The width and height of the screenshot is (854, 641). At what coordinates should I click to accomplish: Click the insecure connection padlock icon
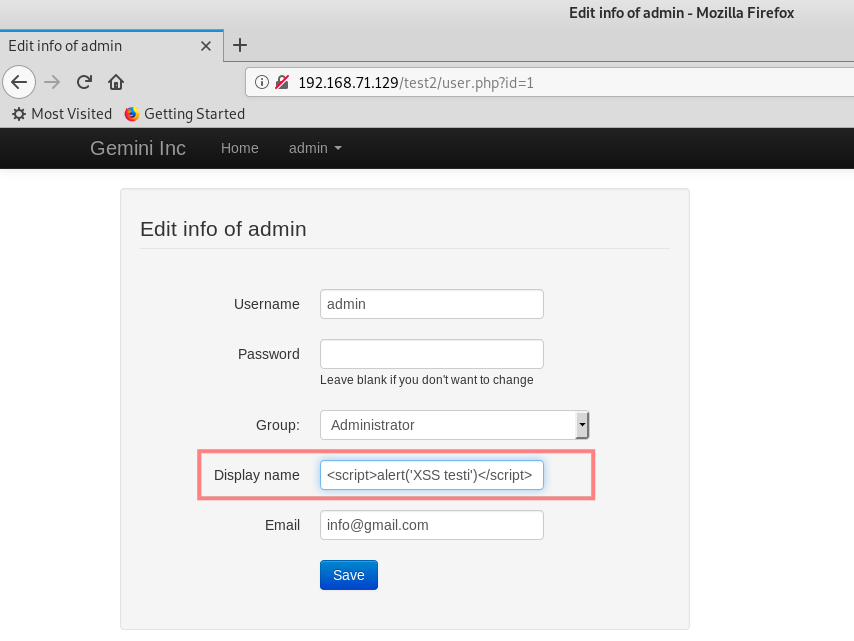click(x=282, y=82)
